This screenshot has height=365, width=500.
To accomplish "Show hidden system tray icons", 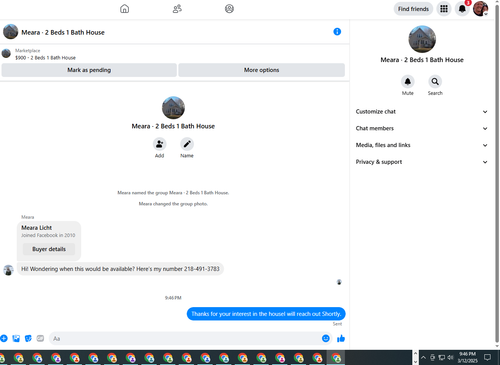I will 423,357.
